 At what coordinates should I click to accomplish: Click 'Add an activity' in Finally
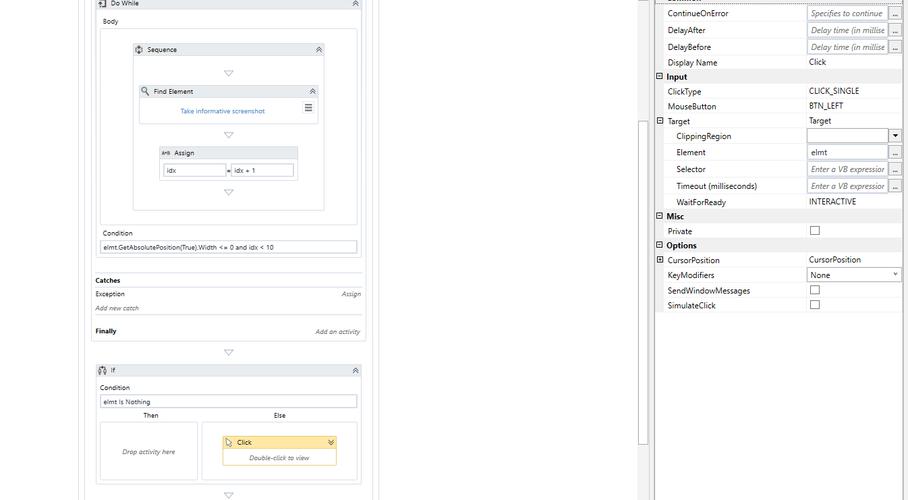click(338, 332)
